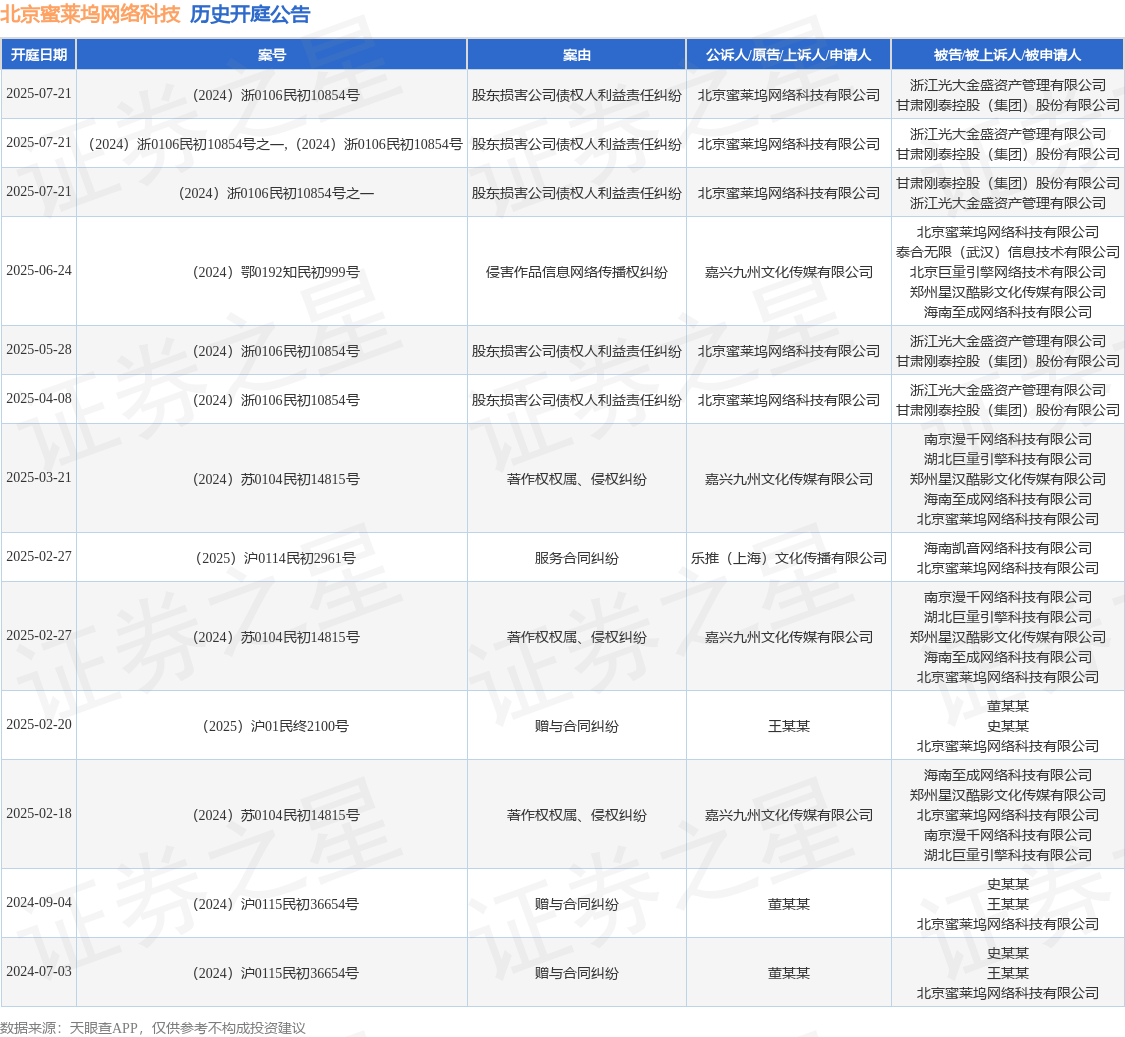1125x1037 pixels.
Task: Click the date cell 2025-03-21
Action: click(39, 477)
